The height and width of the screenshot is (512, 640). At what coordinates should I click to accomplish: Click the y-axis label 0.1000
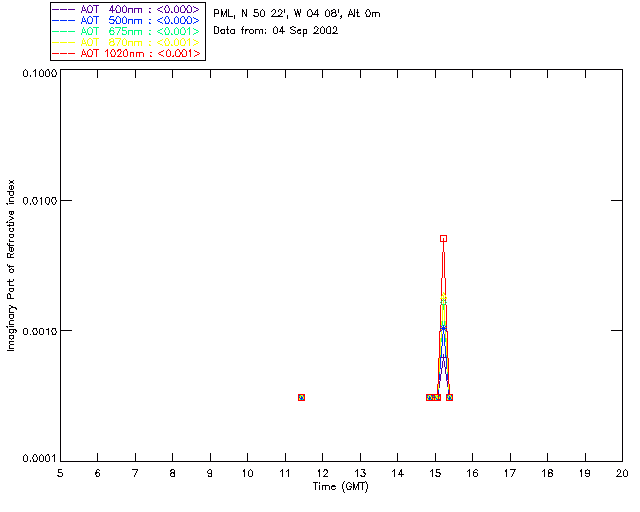tap(39, 73)
